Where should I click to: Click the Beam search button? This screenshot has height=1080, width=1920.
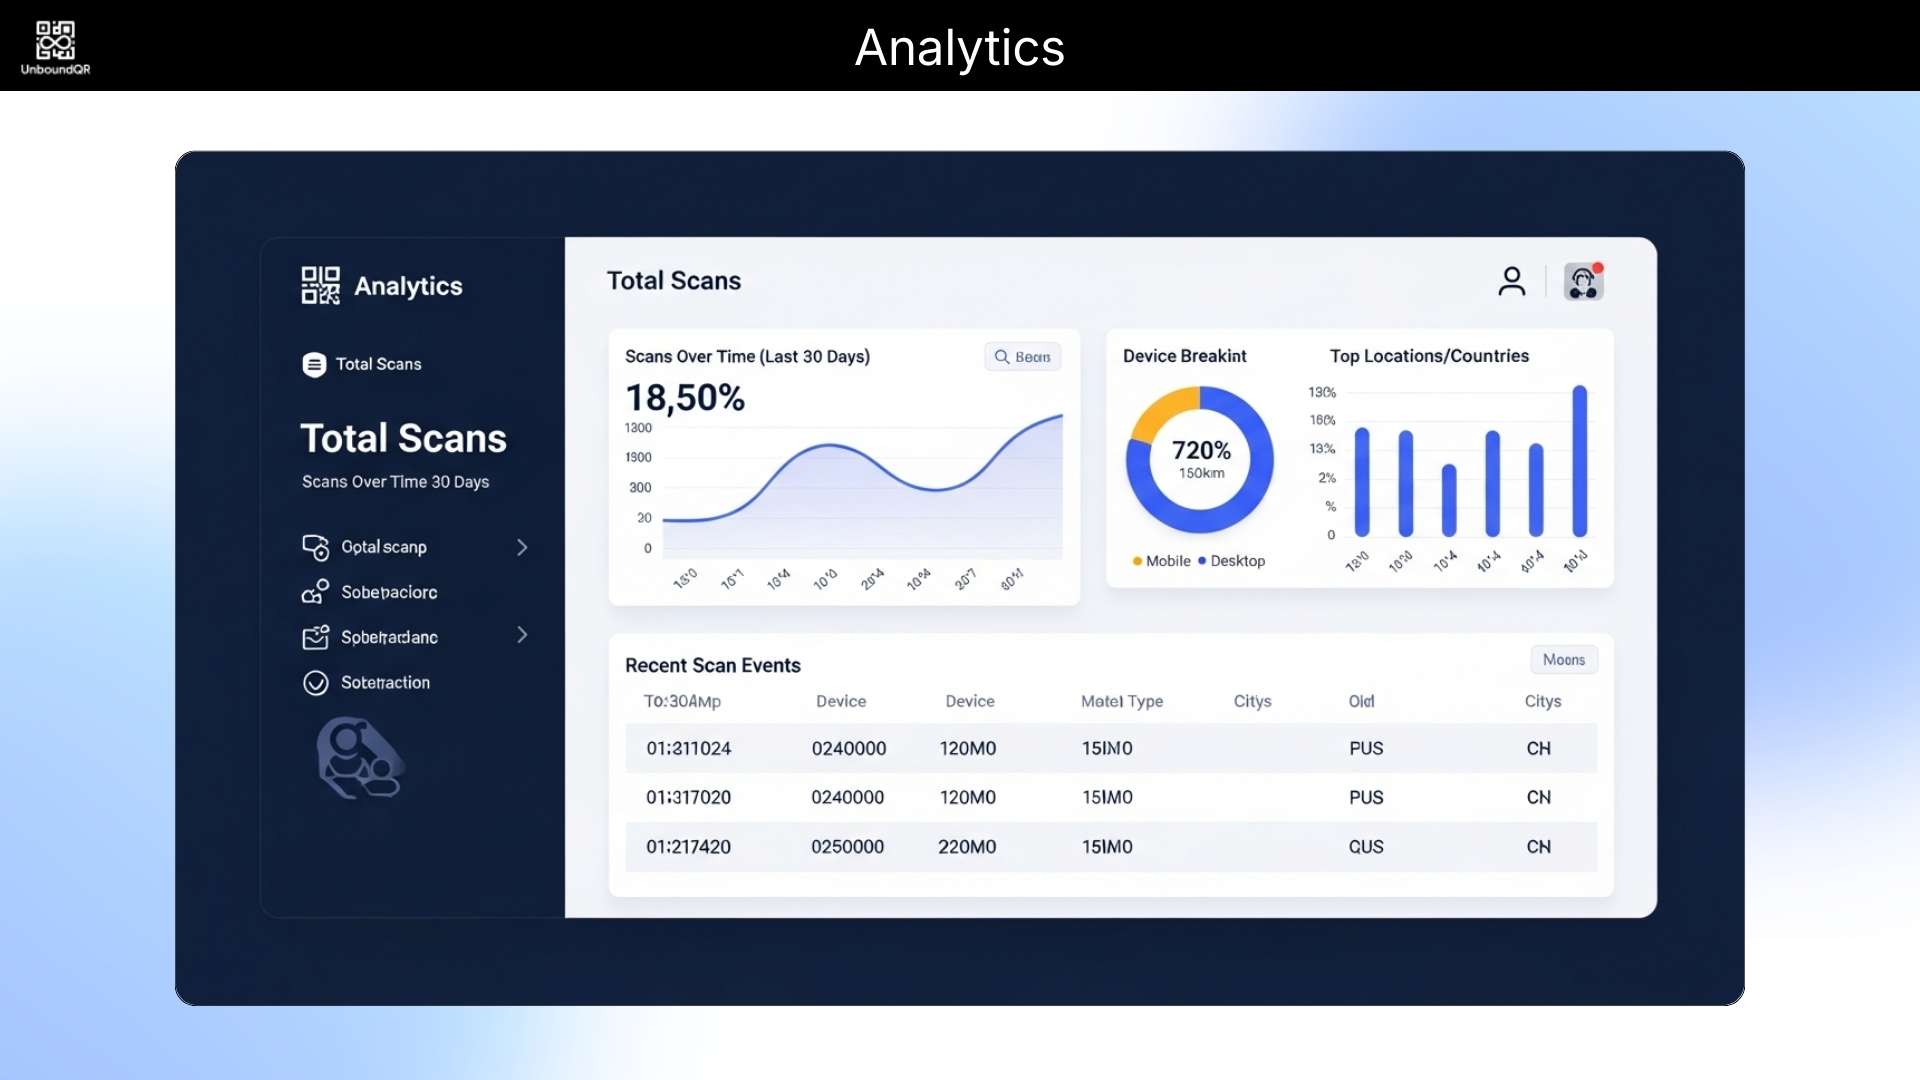[1022, 357]
